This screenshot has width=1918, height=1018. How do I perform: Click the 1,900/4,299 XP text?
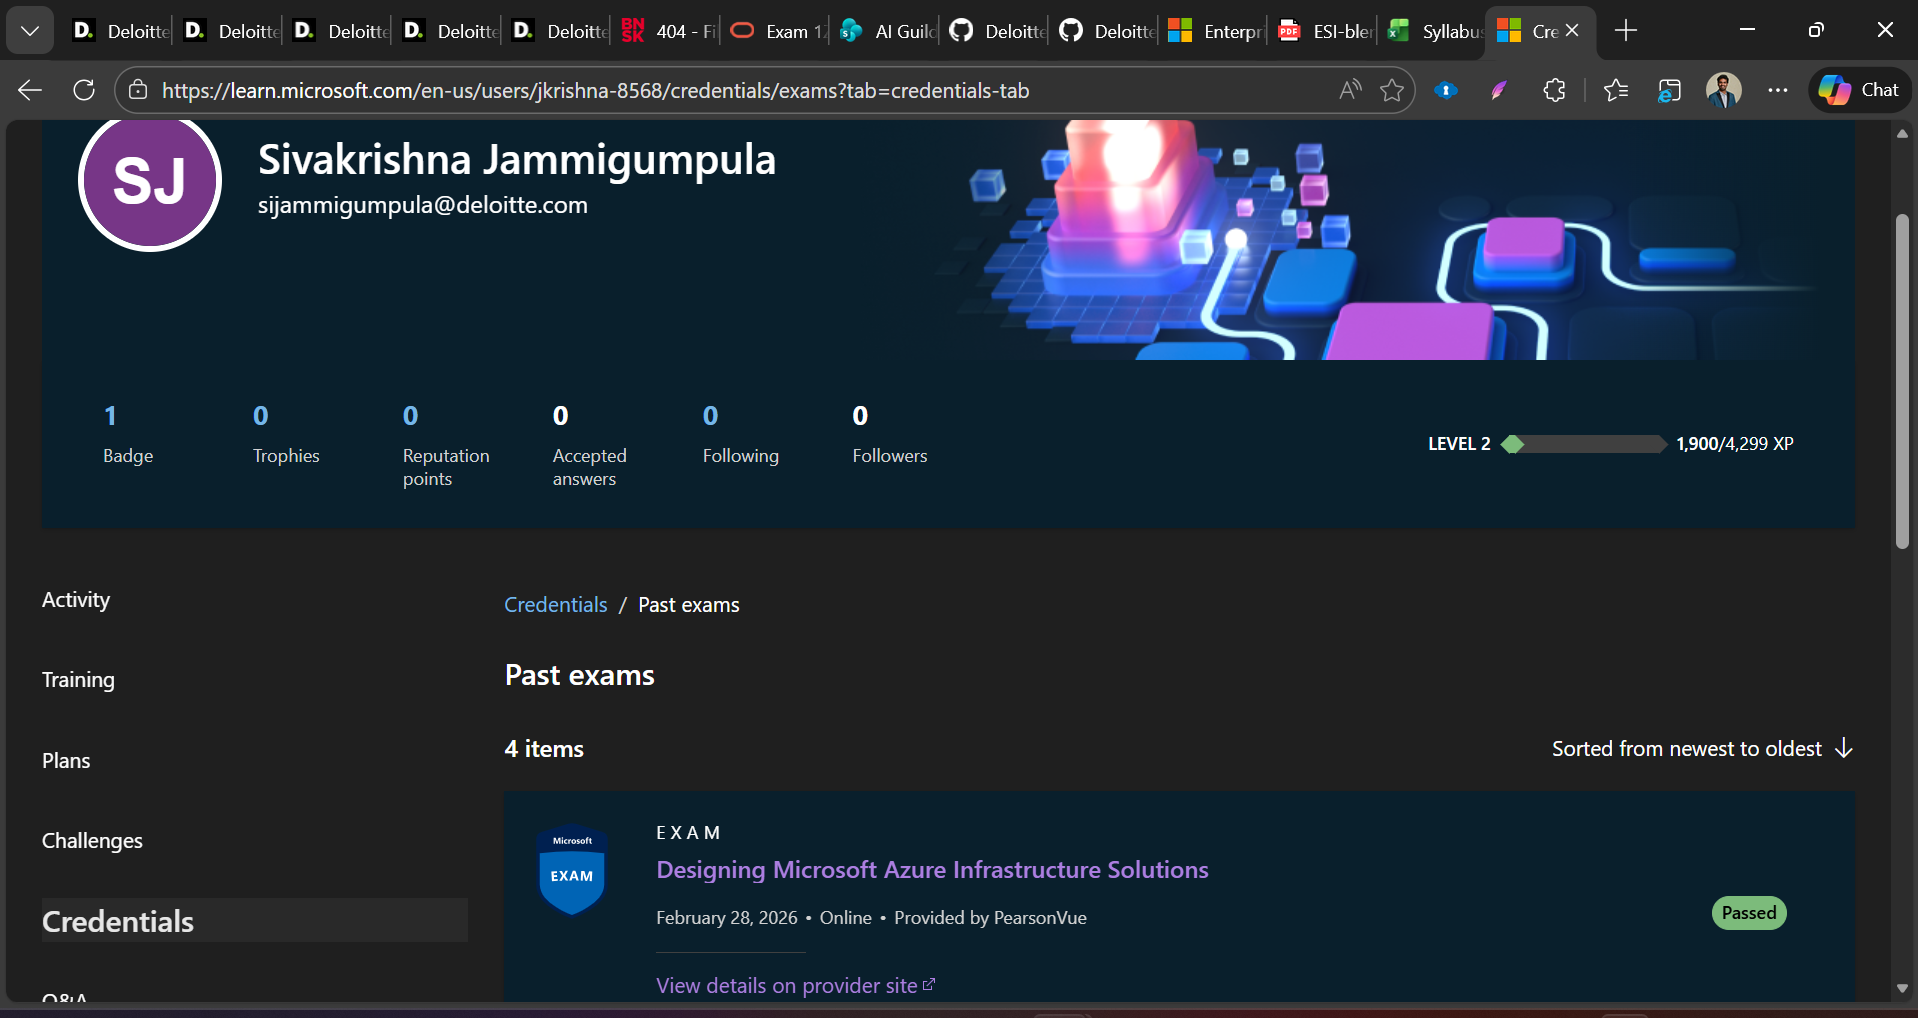tap(1735, 444)
